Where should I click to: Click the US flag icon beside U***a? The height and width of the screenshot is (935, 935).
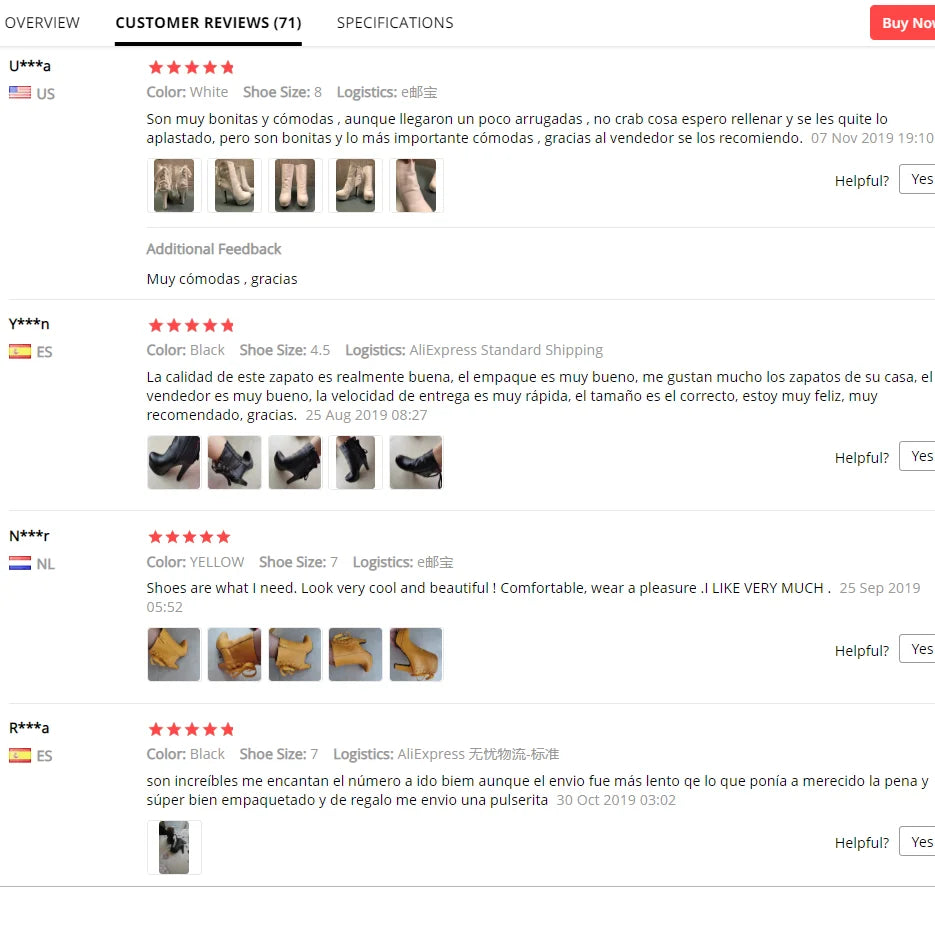tap(20, 92)
